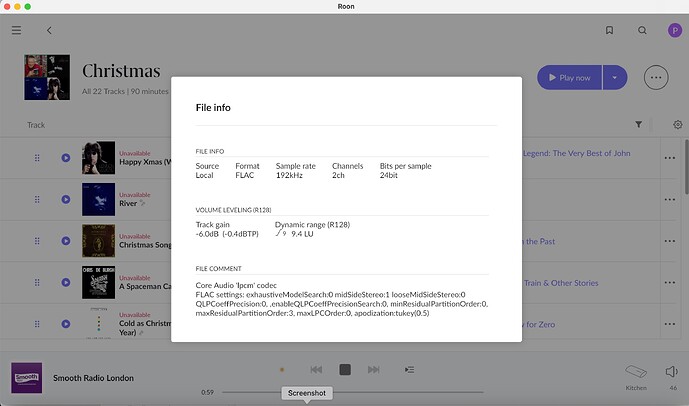Click the River track title
The image size is (689, 406).
pos(128,203)
